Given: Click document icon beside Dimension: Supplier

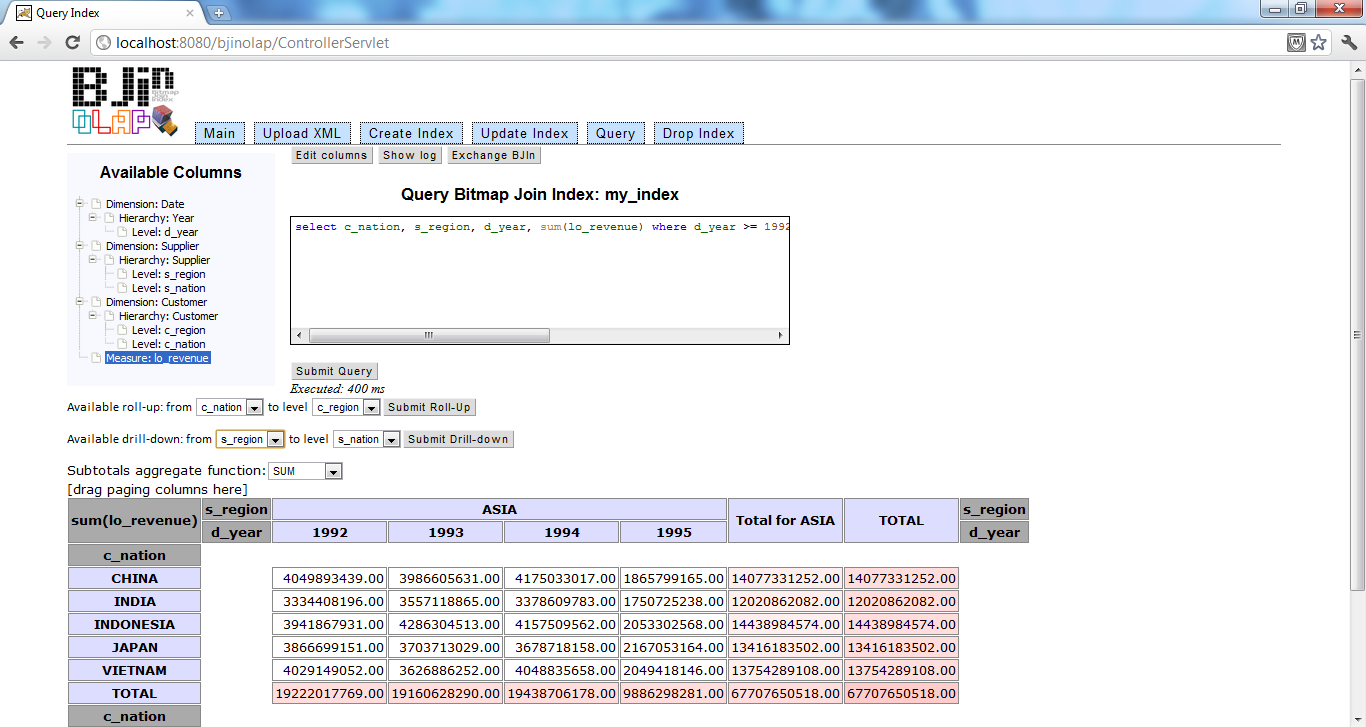Looking at the screenshot, I should (x=97, y=246).
